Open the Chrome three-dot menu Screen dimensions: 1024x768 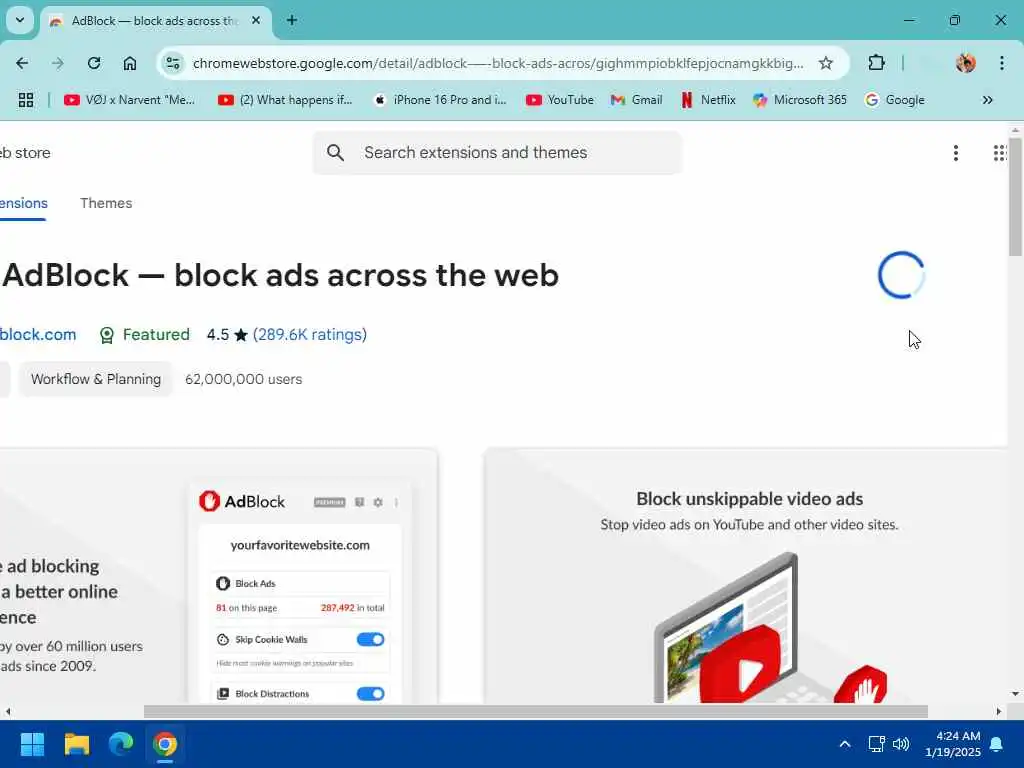[1002, 63]
